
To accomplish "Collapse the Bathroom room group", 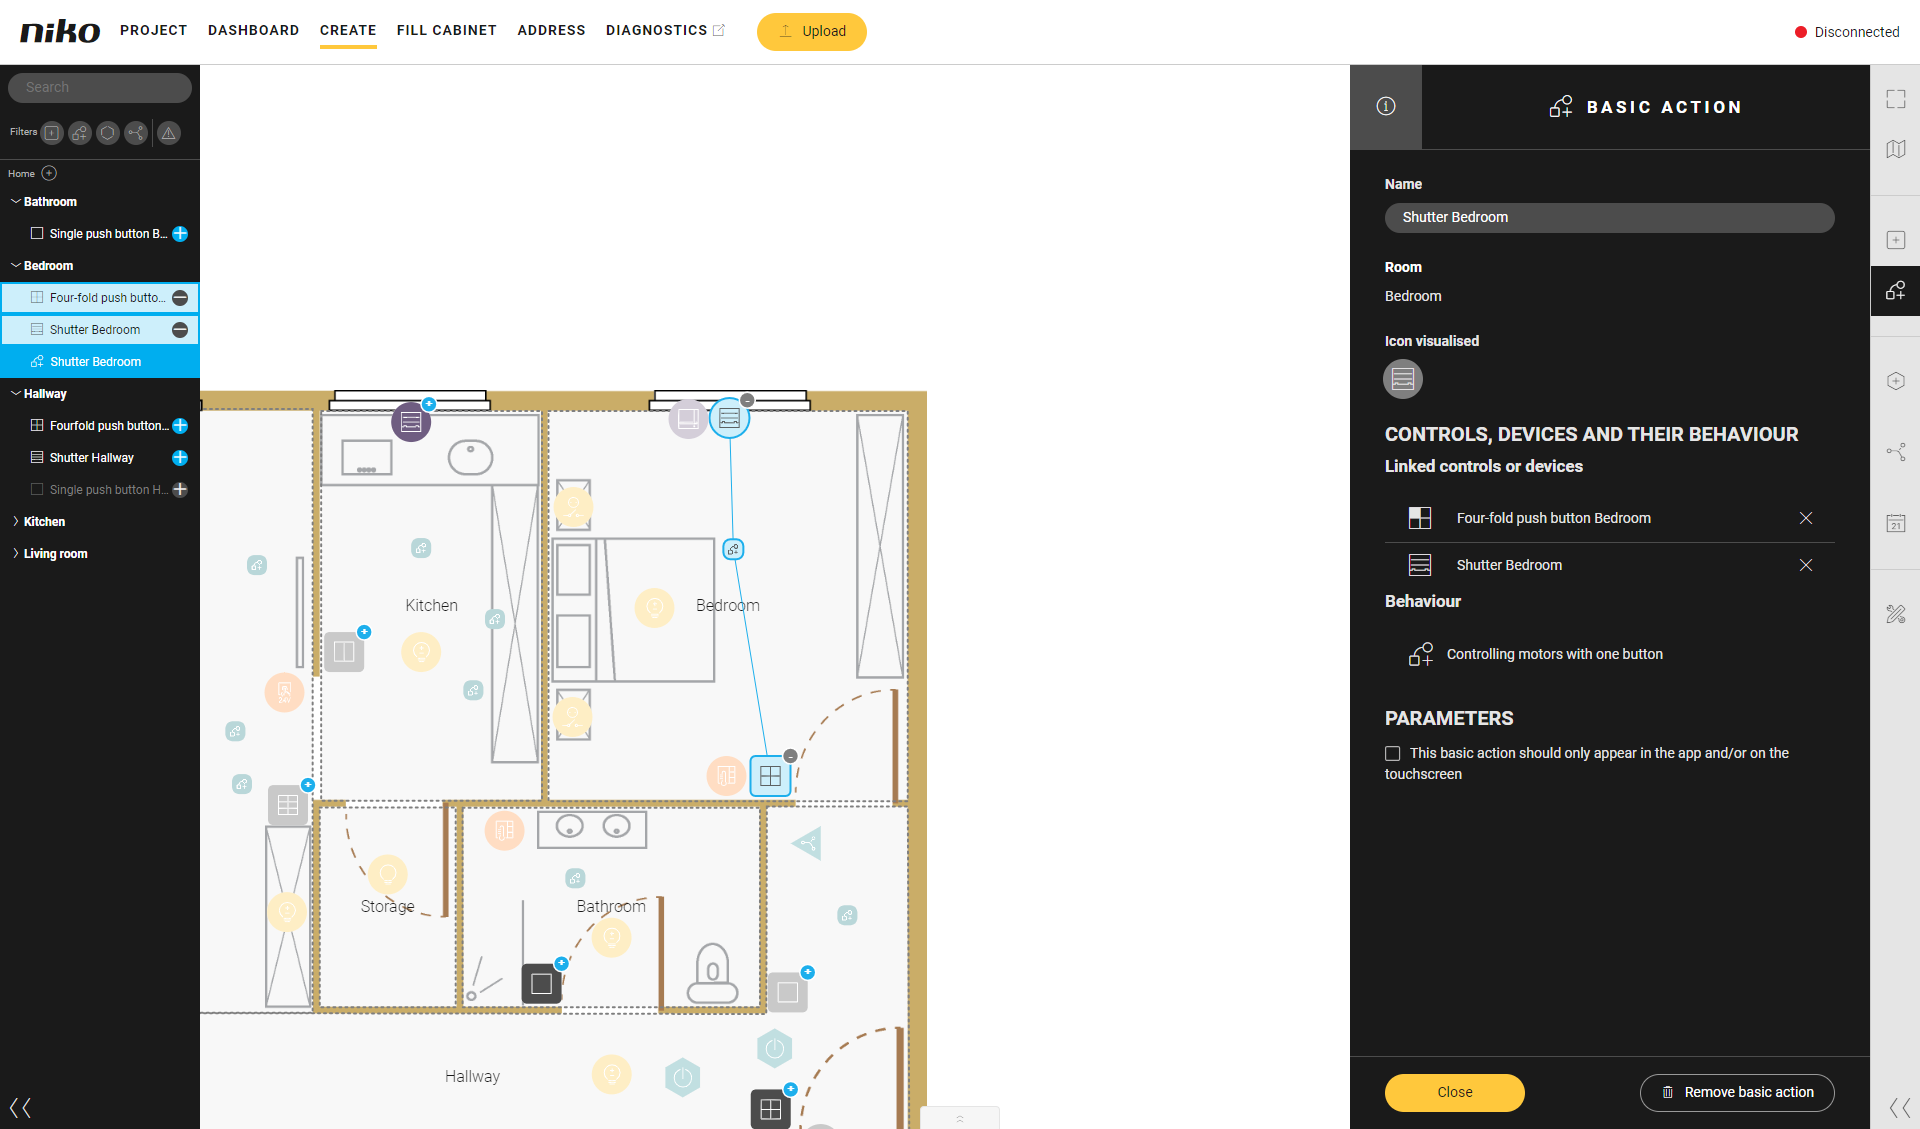I will coord(16,202).
